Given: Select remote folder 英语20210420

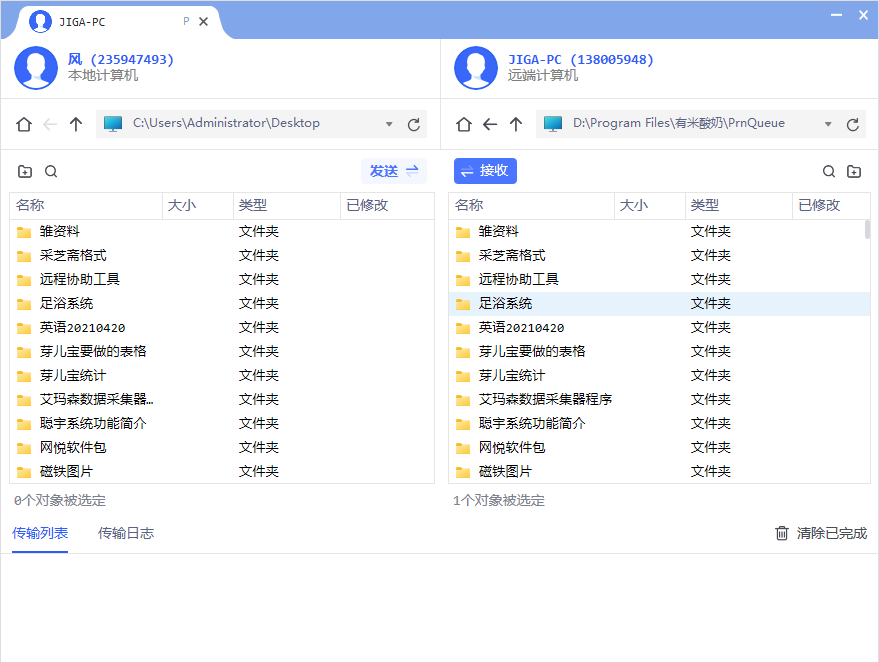Looking at the screenshot, I should tap(659, 328).
